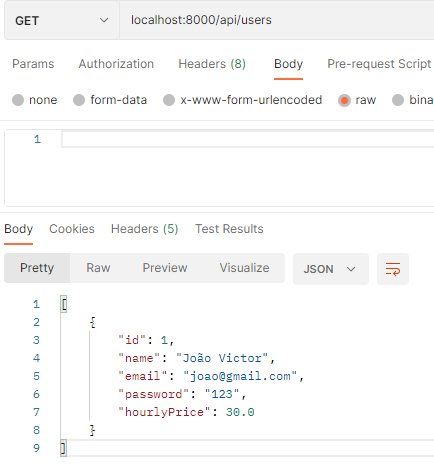Open the Pre-request Script tab
Image resolution: width=434 pixels, height=467 pixels.
pos(379,64)
